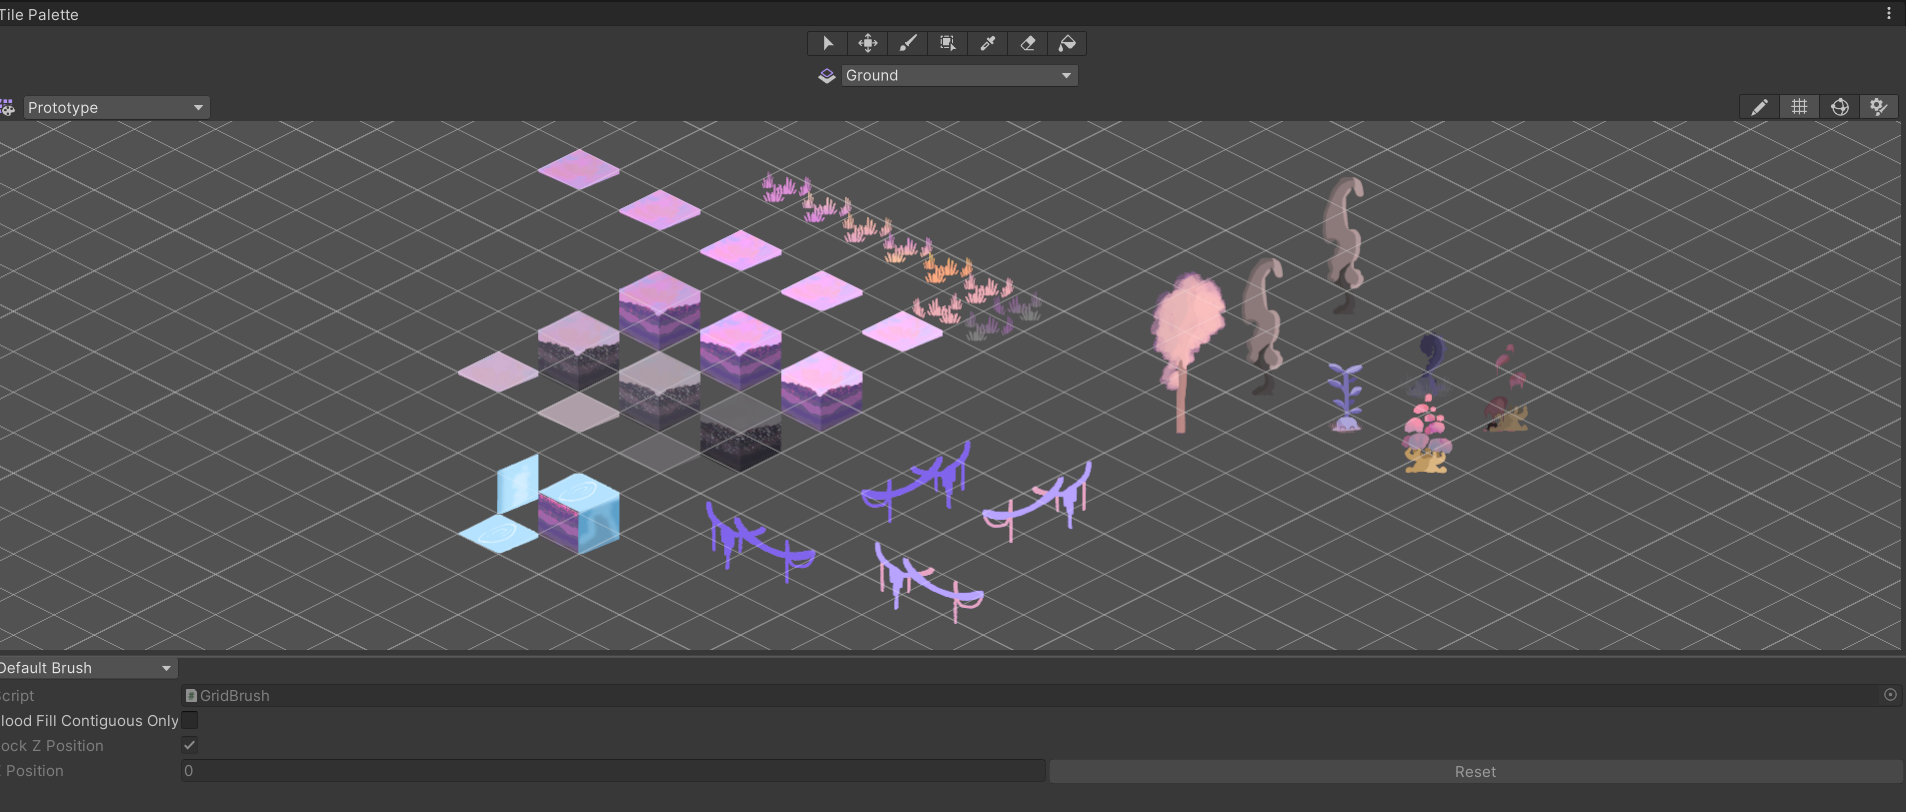The image size is (1906, 812).
Task: Open the Ground tilemap target dropdown
Action: [958, 76]
